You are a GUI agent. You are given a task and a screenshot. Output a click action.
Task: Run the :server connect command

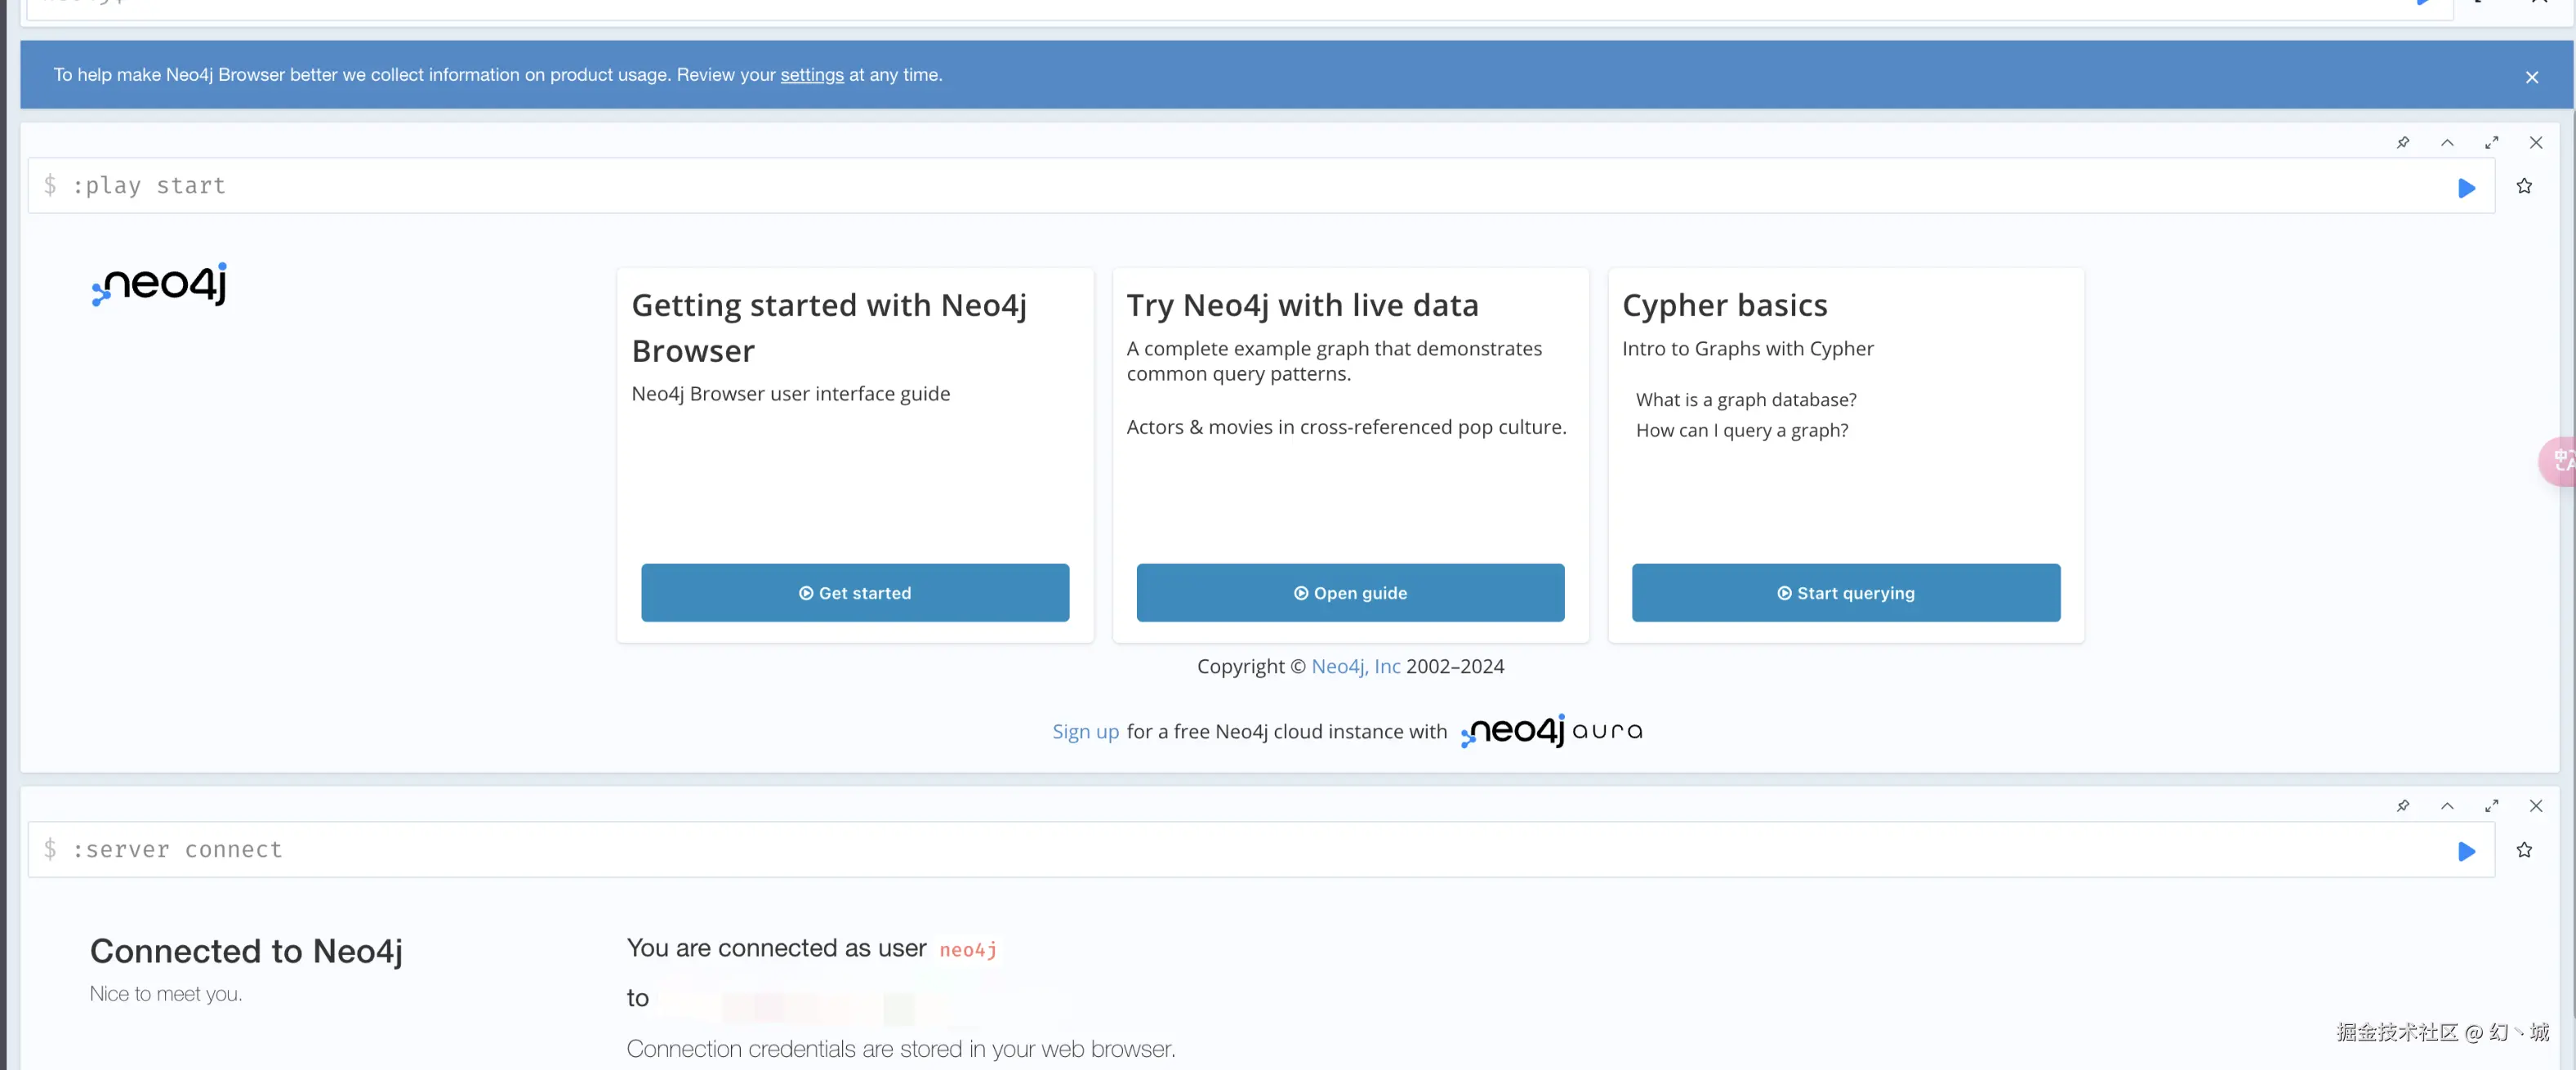pyautogui.click(x=2466, y=851)
